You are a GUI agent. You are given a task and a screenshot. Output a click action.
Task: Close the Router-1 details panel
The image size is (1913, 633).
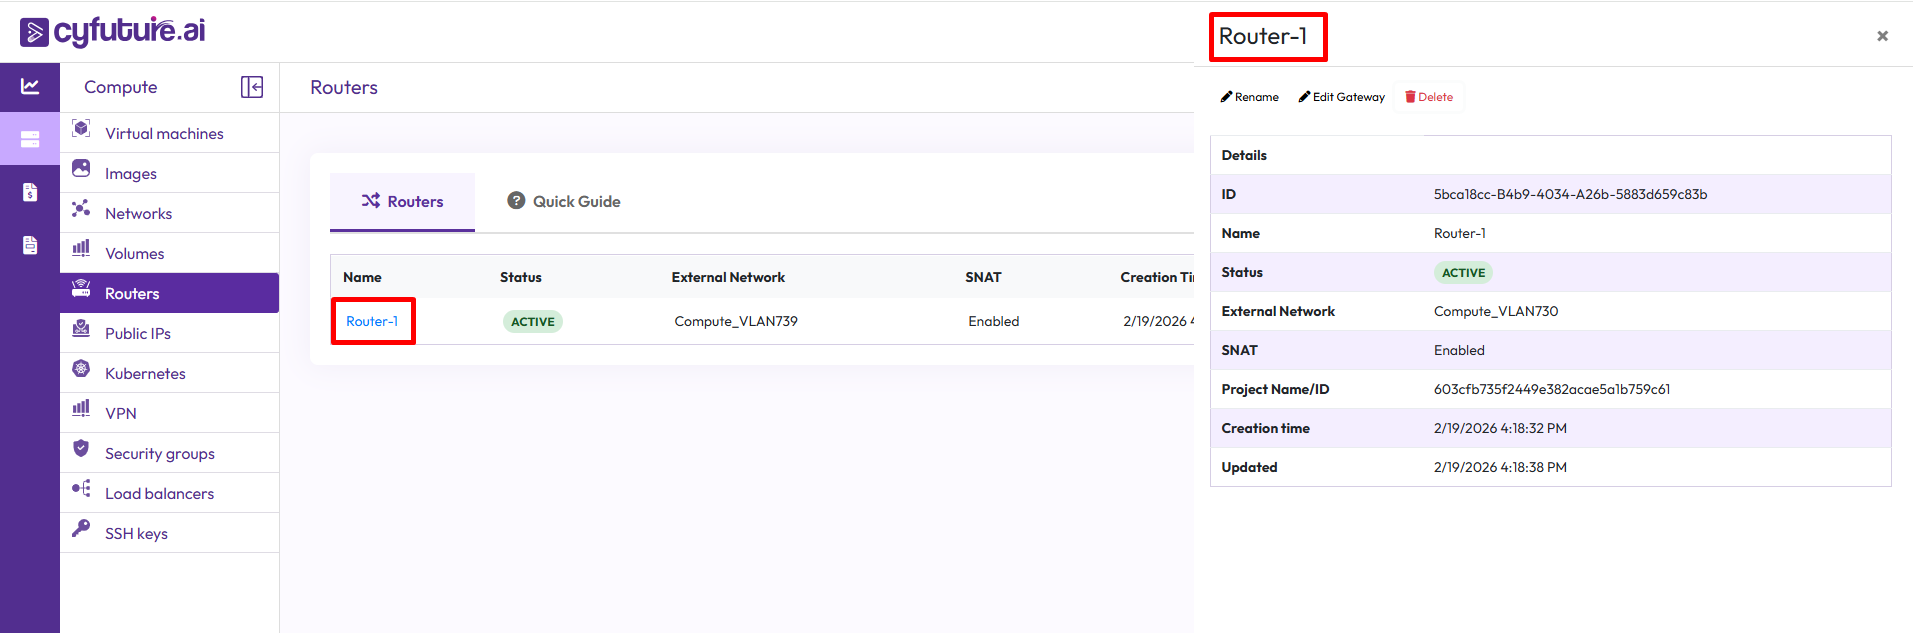pos(1882,36)
